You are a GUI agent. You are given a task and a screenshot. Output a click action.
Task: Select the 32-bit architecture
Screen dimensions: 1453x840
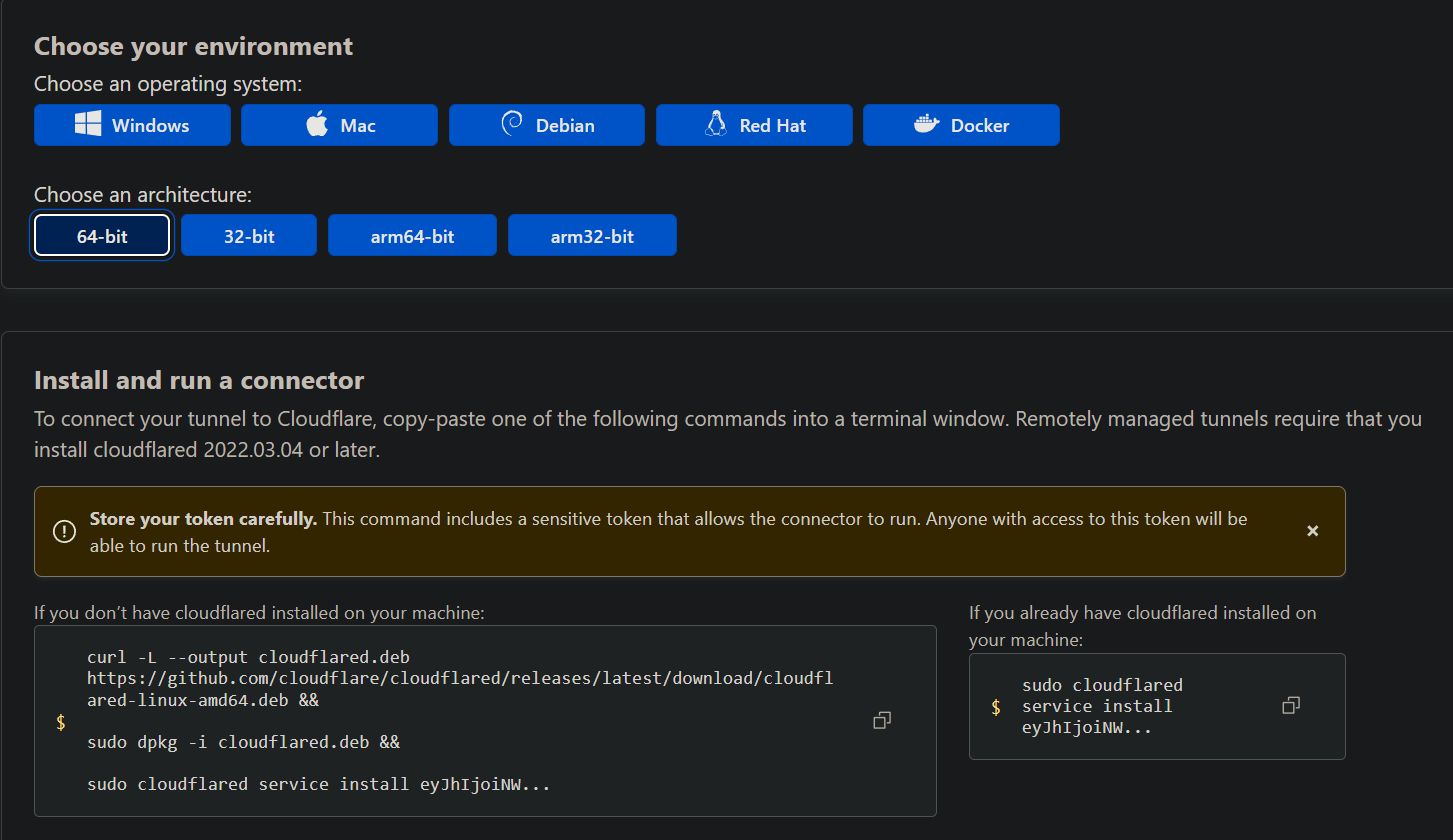(x=249, y=236)
